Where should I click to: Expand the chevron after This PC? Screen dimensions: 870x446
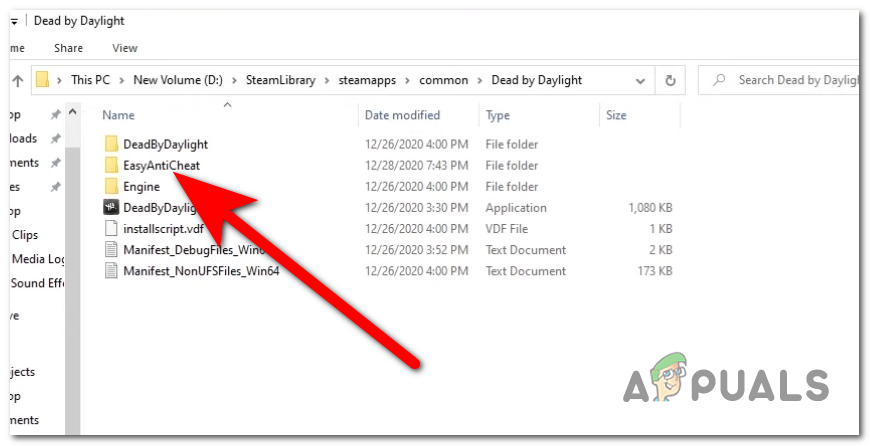(x=122, y=80)
